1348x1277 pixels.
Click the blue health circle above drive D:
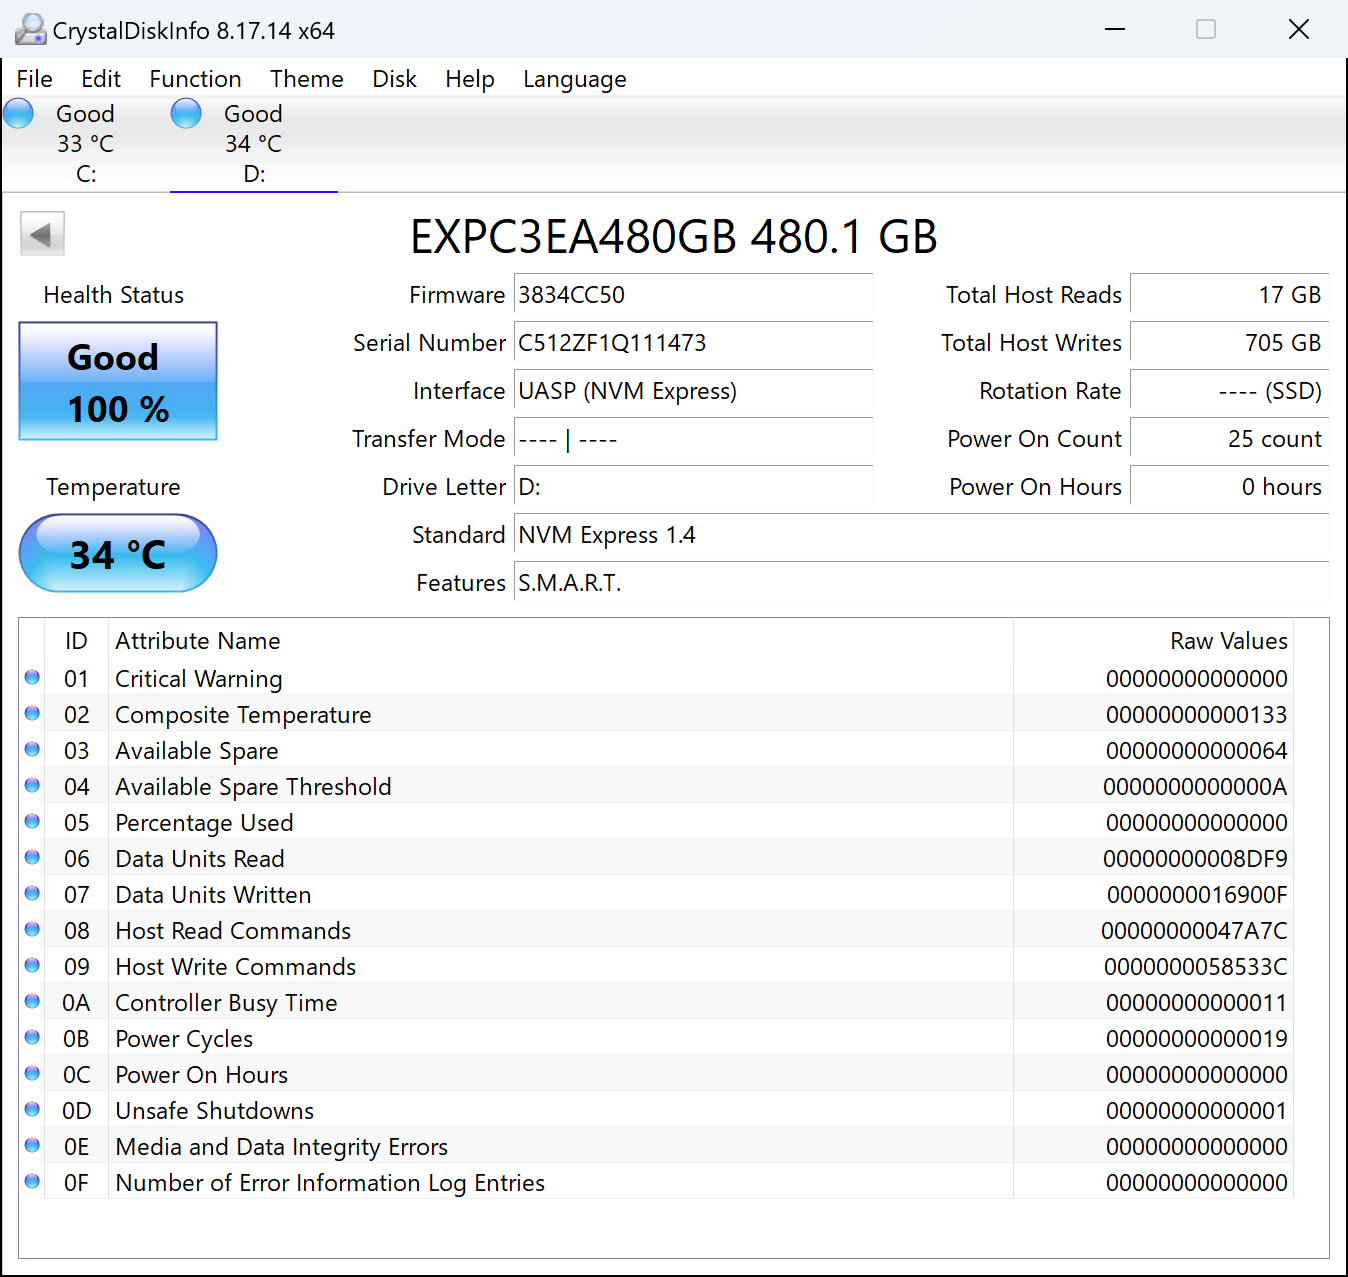click(x=186, y=113)
